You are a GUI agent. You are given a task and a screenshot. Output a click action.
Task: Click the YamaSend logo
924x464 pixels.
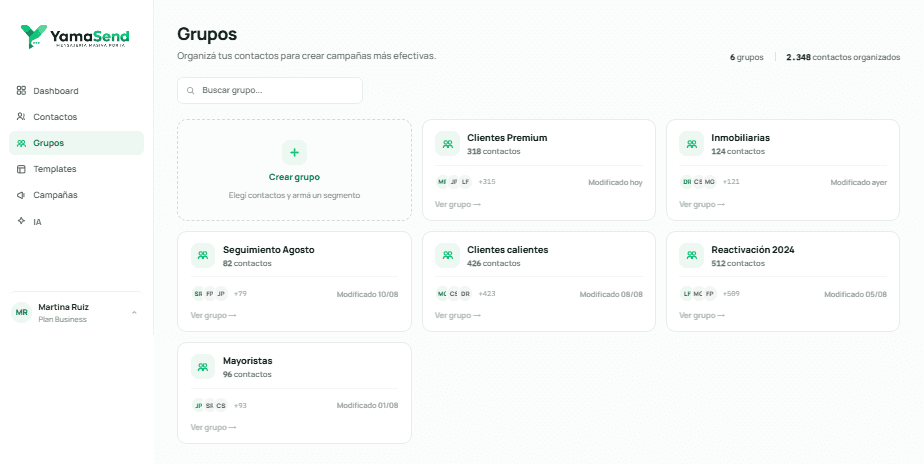75,37
